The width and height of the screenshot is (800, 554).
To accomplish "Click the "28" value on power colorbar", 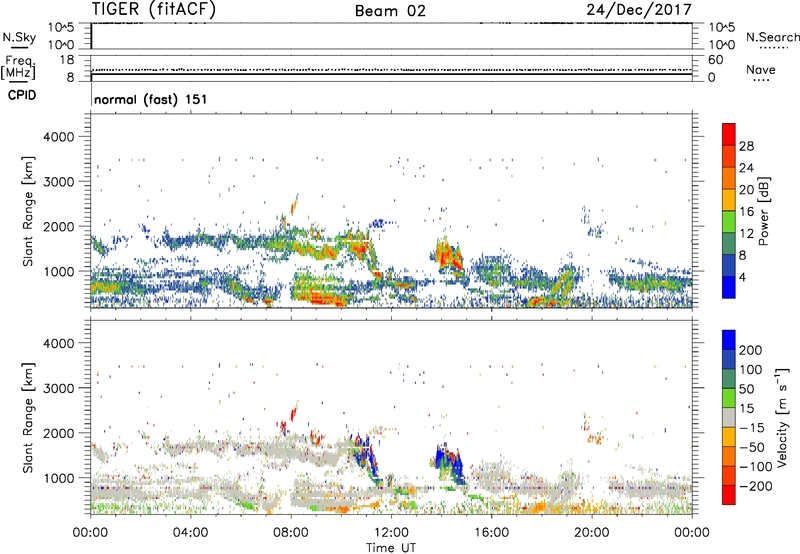I will pyautogui.click(x=746, y=146).
